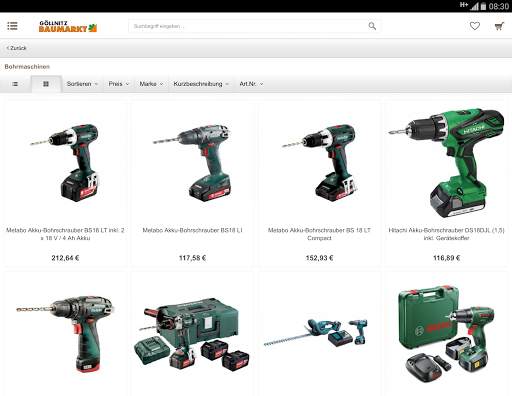Expand the Preis filter dropdown
Viewport: 512px width, 396px height.
coord(119,84)
